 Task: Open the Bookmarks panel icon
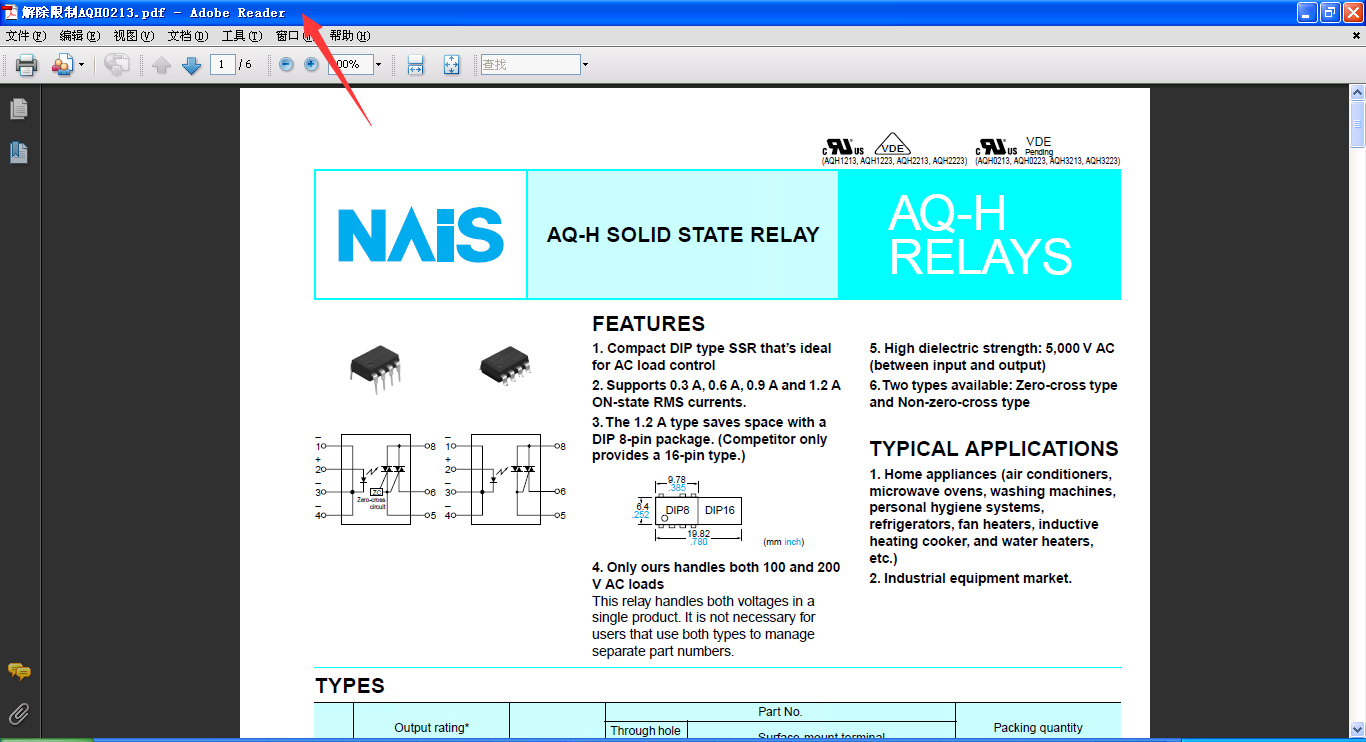click(19, 152)
